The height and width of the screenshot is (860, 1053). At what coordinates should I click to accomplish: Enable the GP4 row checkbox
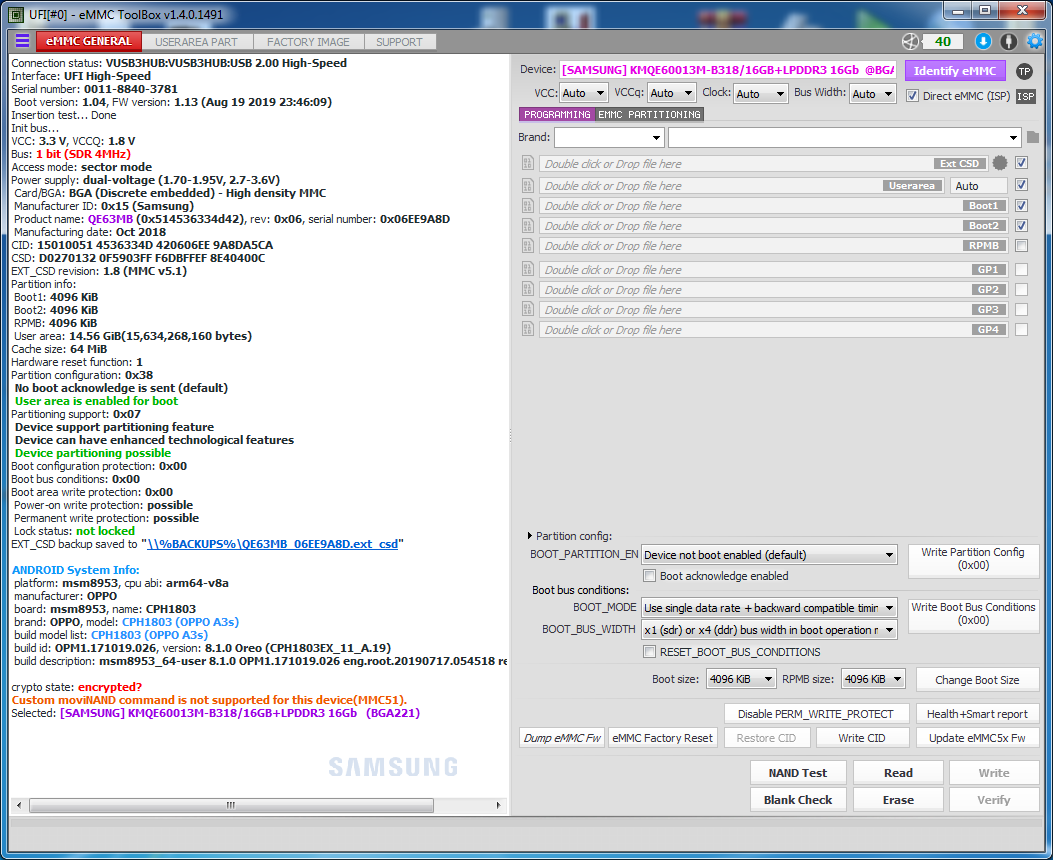(1021, 330)
